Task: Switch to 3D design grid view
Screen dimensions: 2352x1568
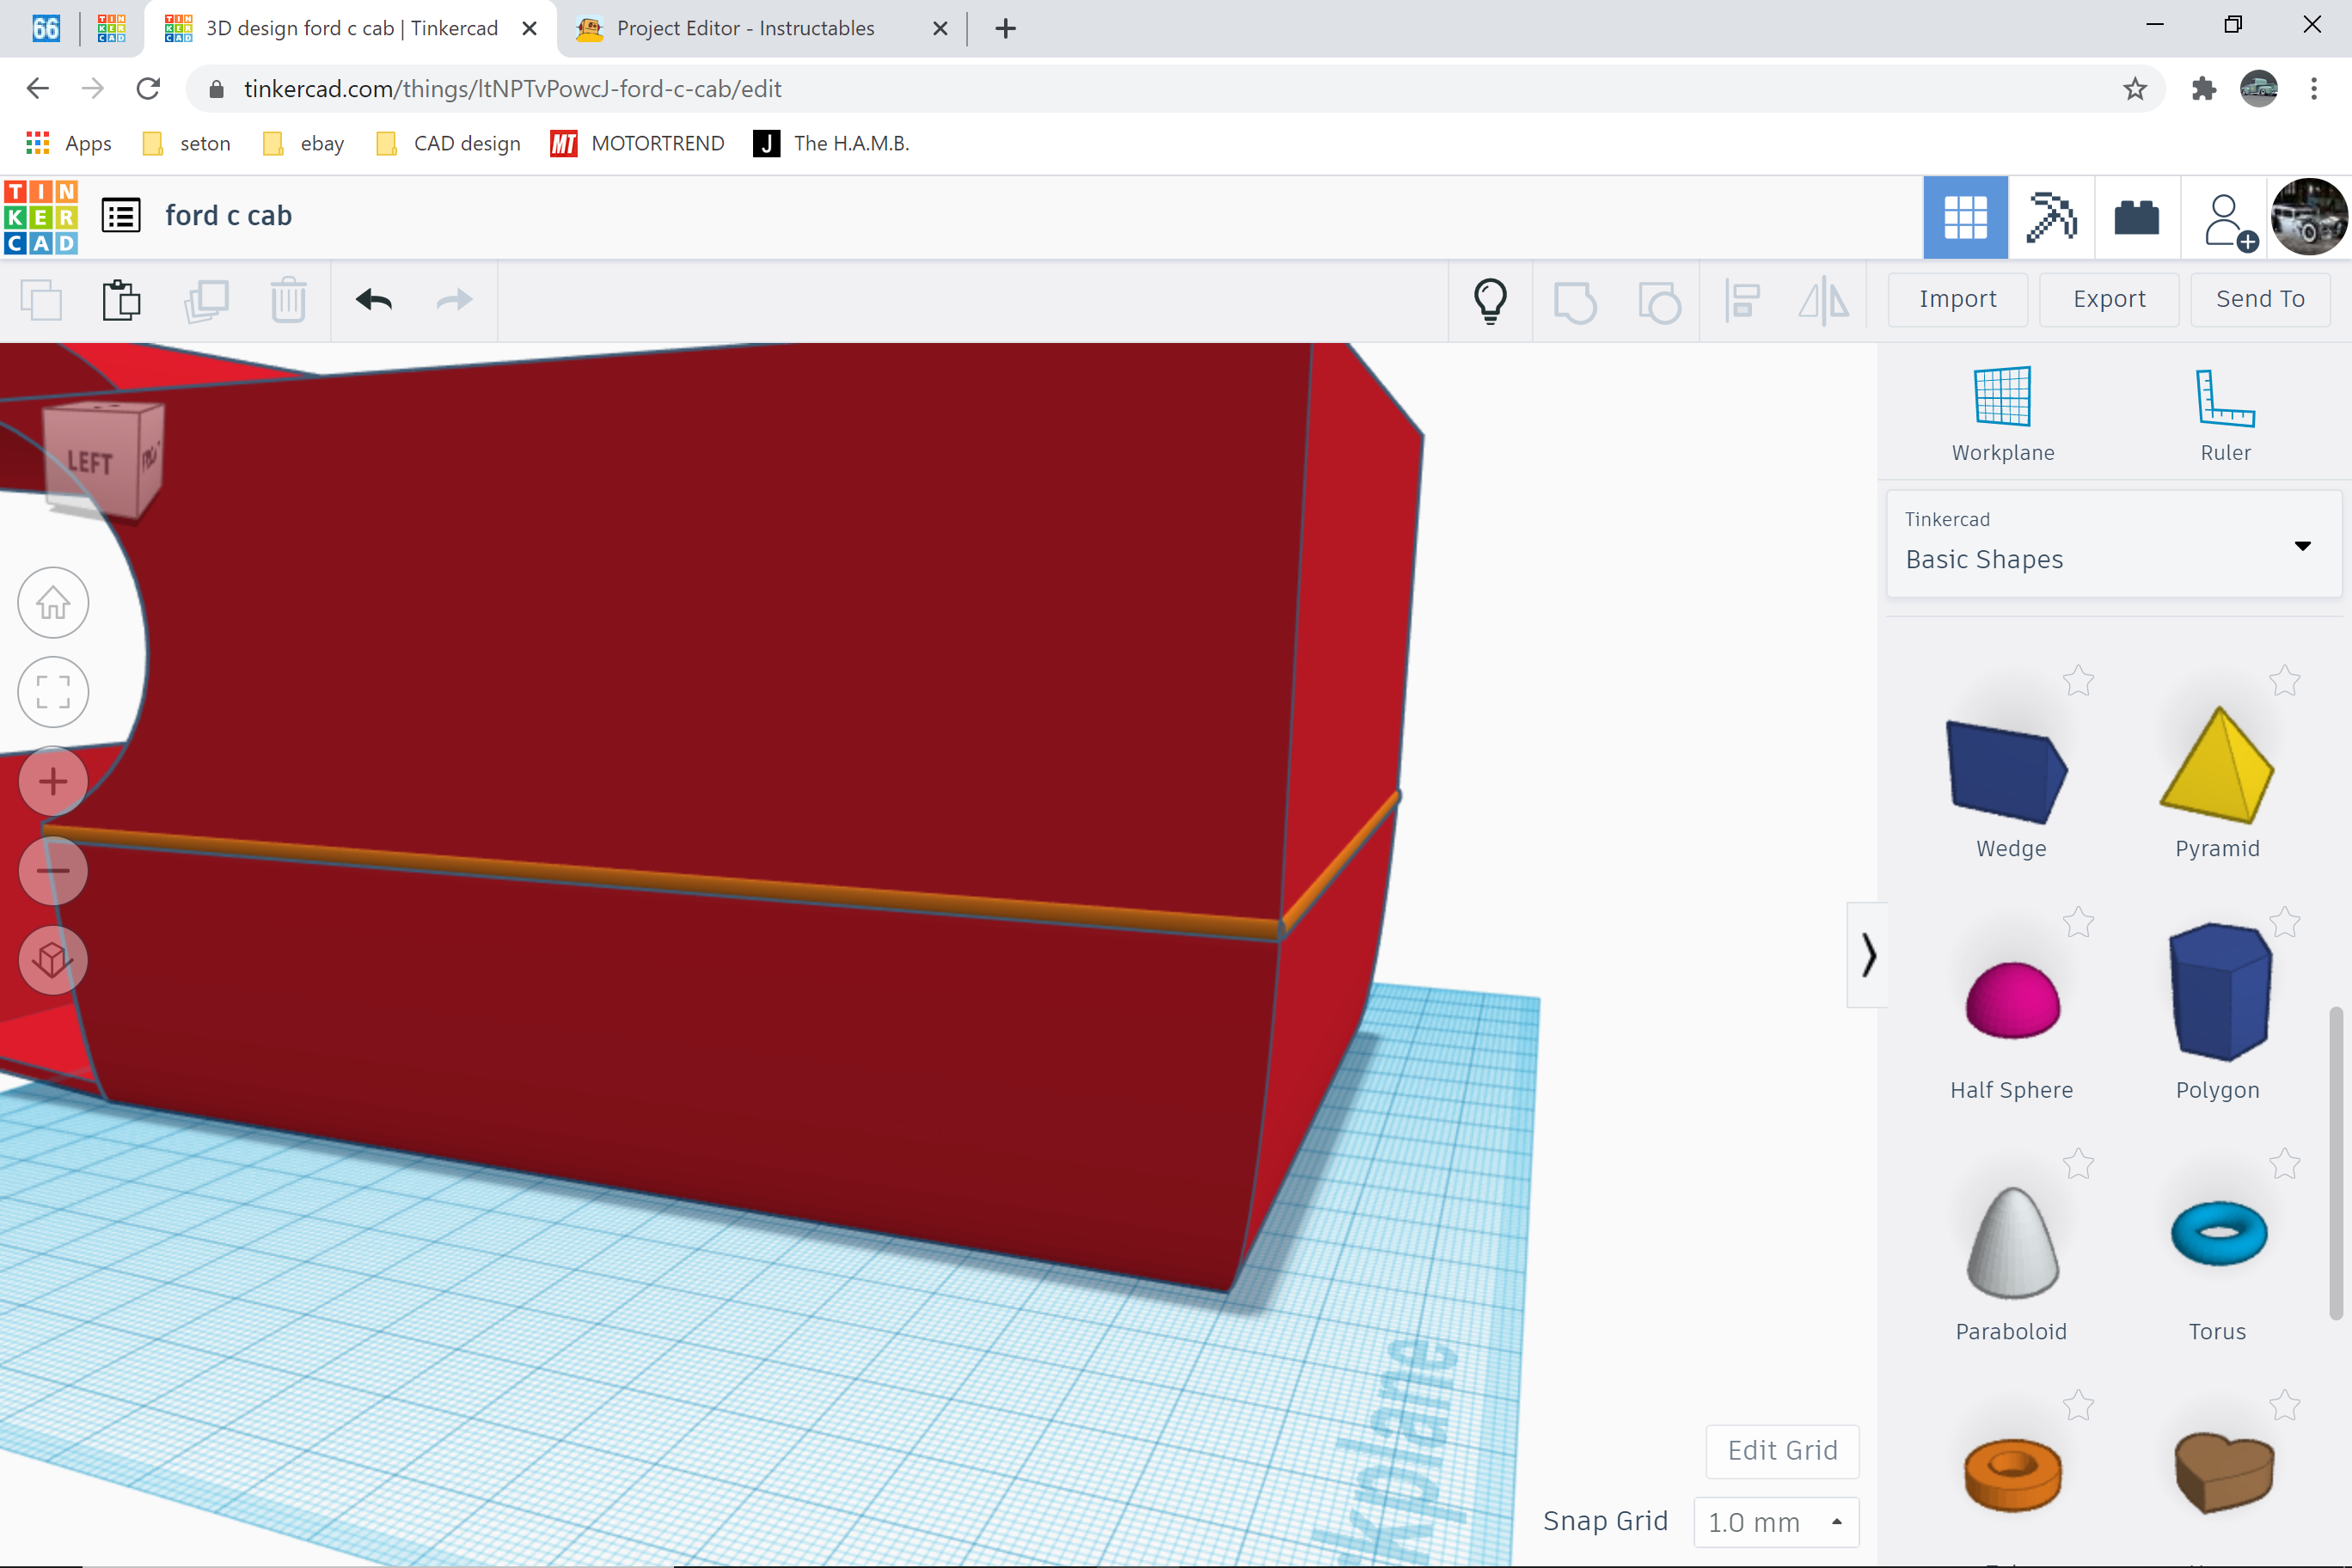Action: point(1965,217)
